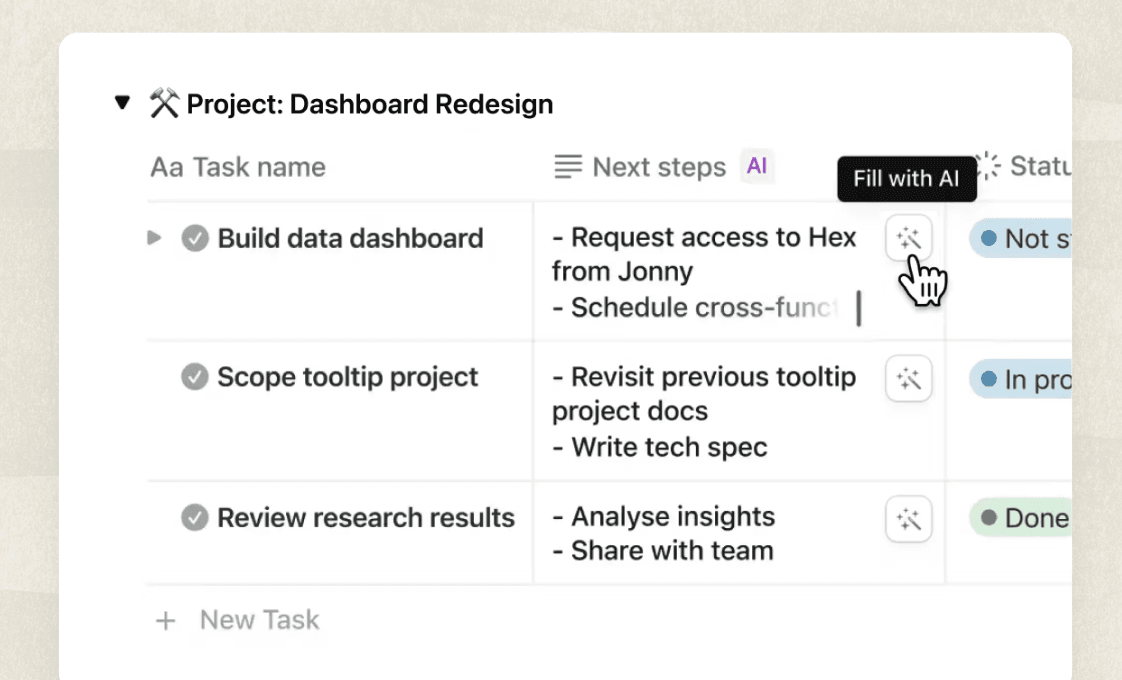Click AI sparkle button for Build data dashboard
Viewport: 1122px width, 680px height.
908,238
